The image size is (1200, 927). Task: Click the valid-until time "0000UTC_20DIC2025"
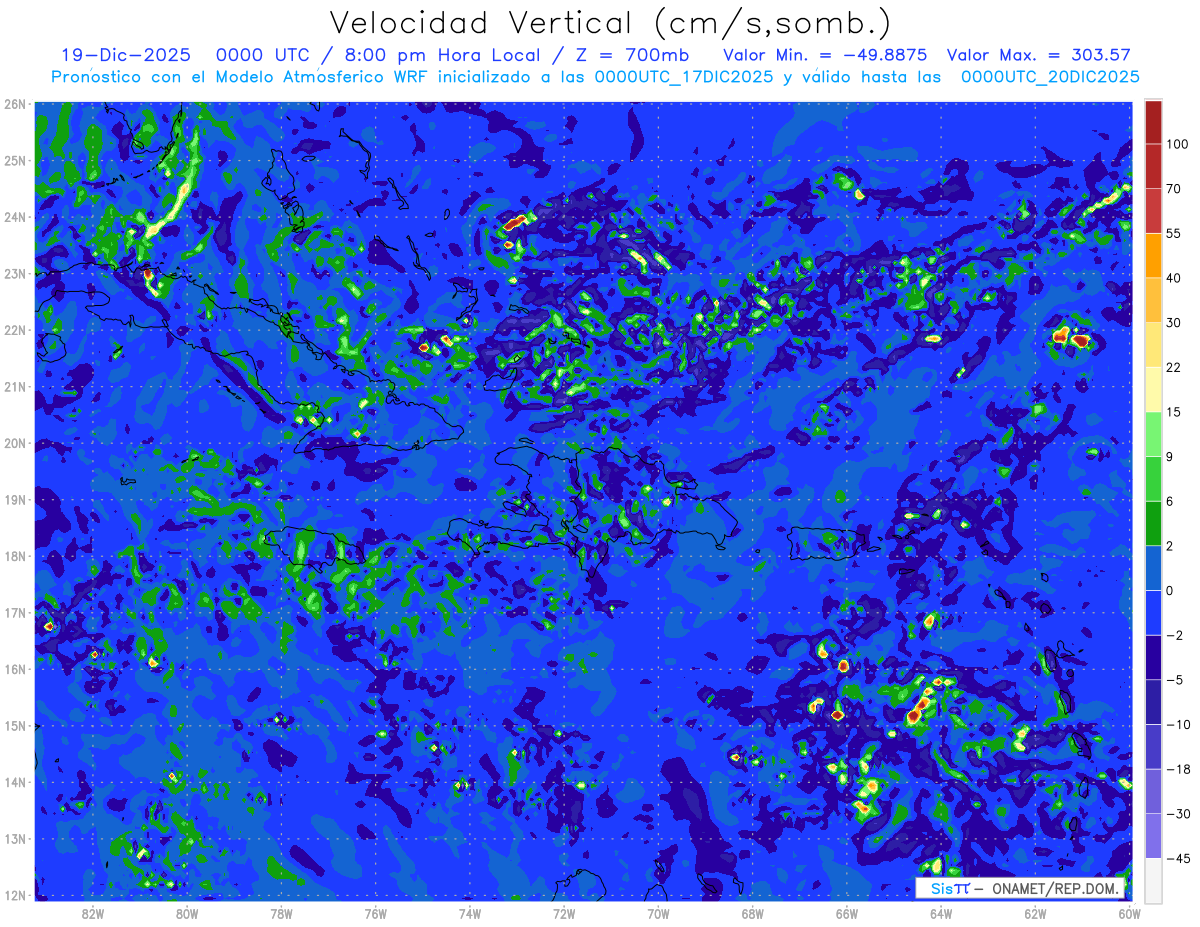[x=1050, y=77]
